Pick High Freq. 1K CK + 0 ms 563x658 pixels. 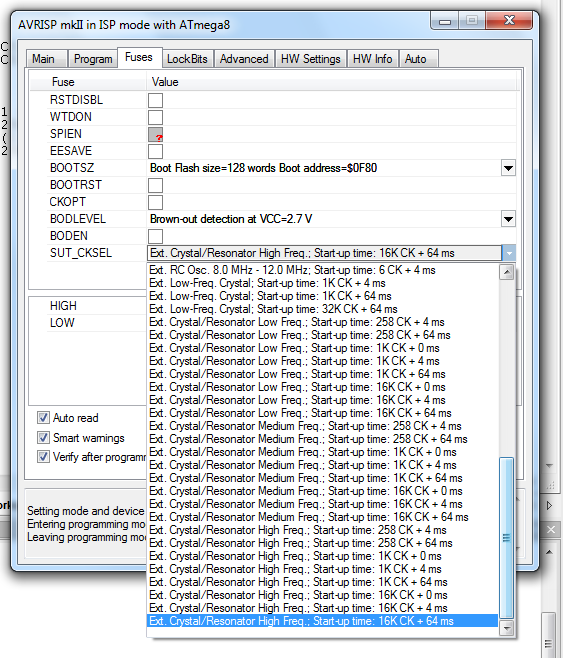(323, 556)
